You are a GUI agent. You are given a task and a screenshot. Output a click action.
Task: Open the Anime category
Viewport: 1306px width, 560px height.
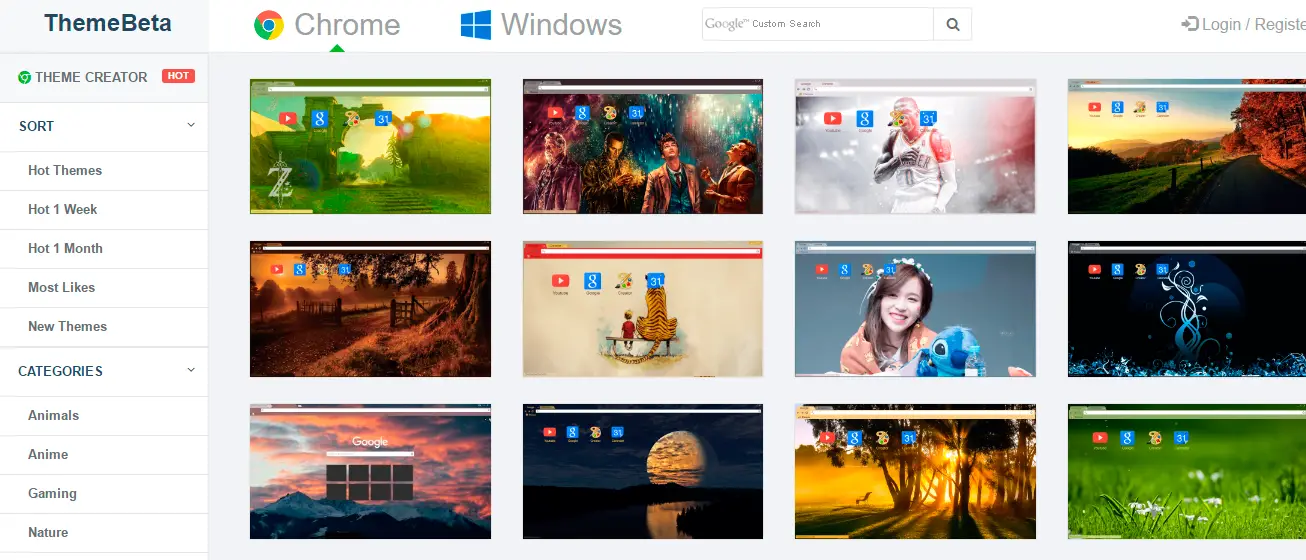(x=48, y=454)
